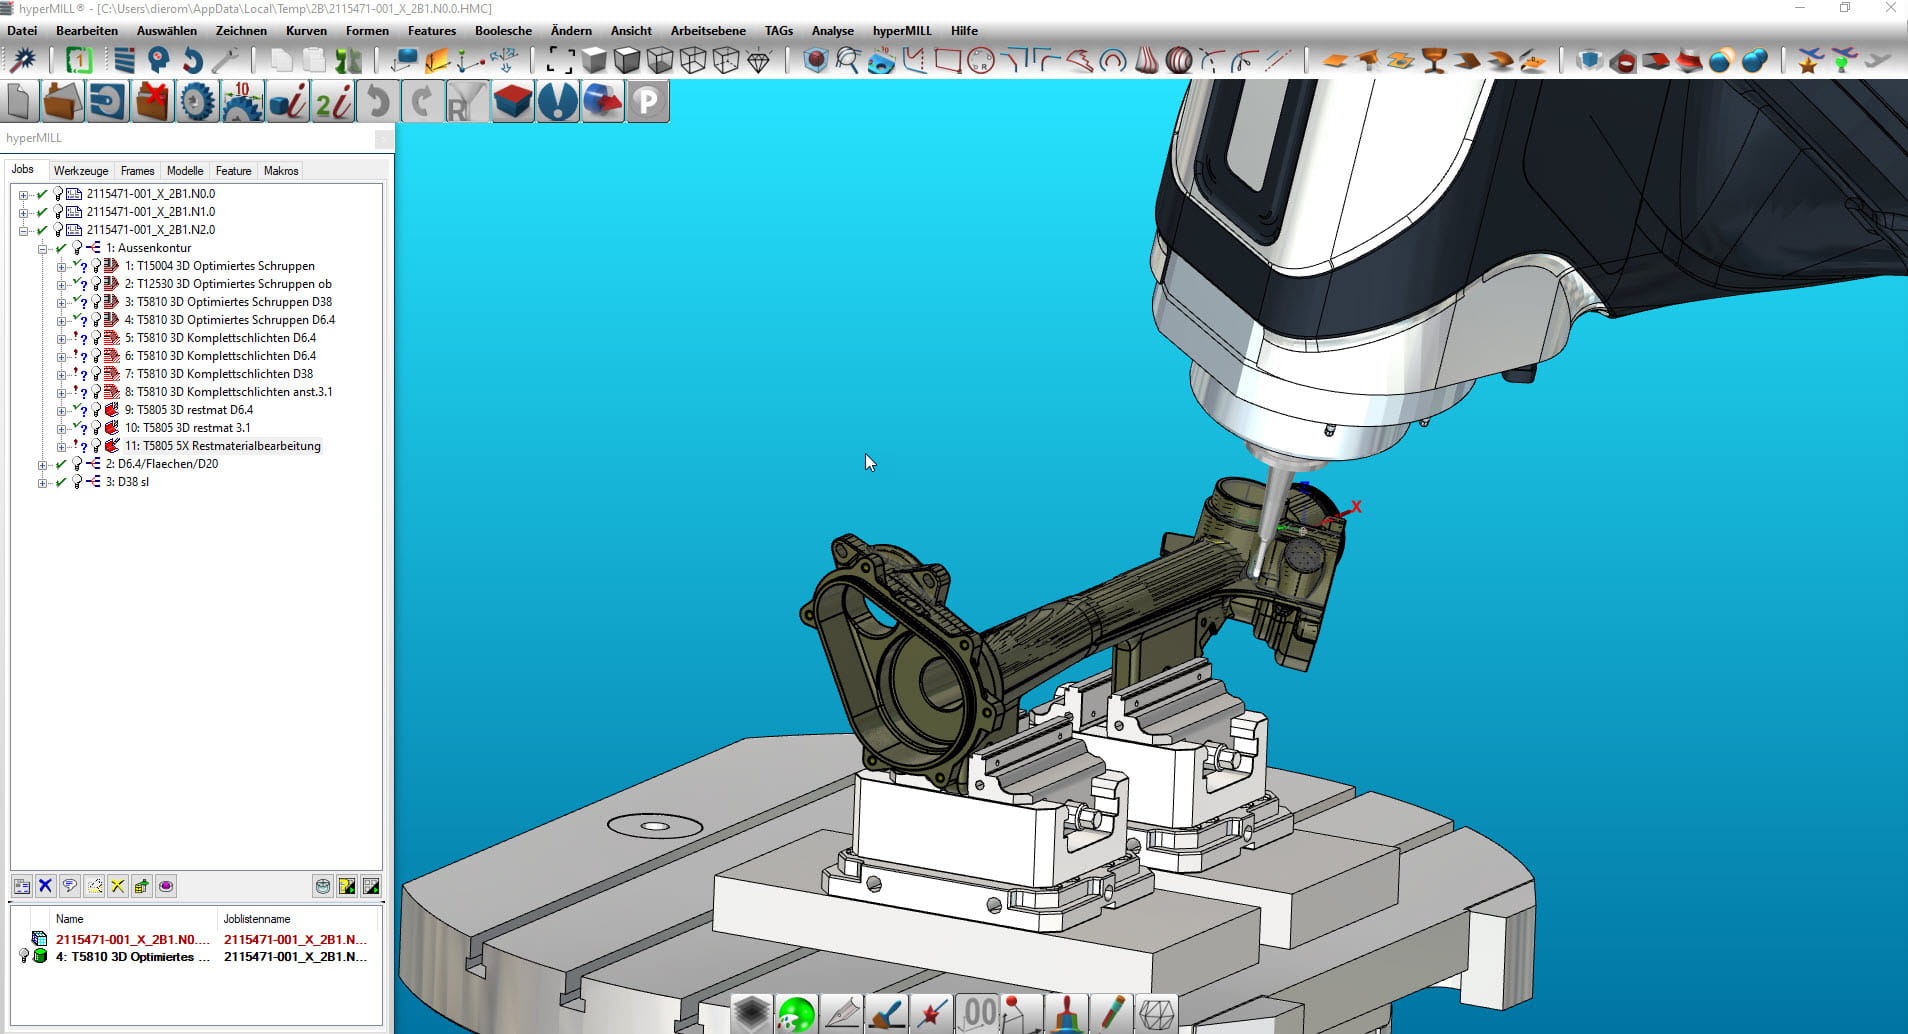
Task: Expand job 7: T5810 3D Komplettschlichten D38
Action: click(61, 375)
